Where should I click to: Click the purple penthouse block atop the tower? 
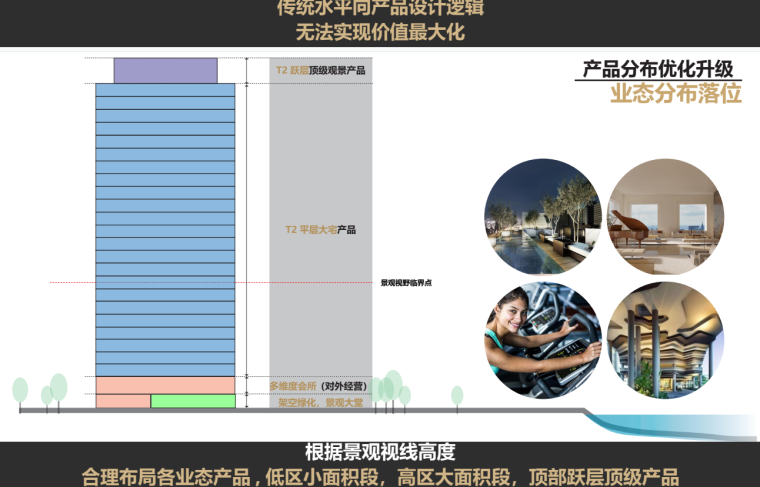[165, 70]
